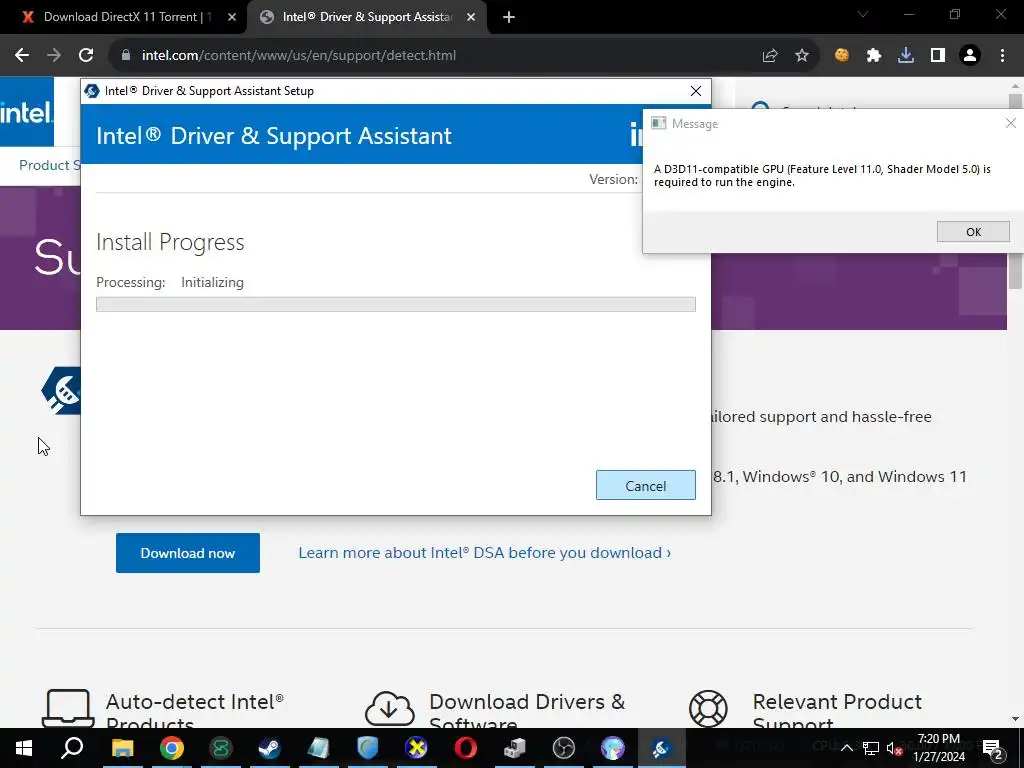Viewport: 1024px width, 768px height.
Task: Open Opera browser from taskbar
Action: [x=466, y=748]
